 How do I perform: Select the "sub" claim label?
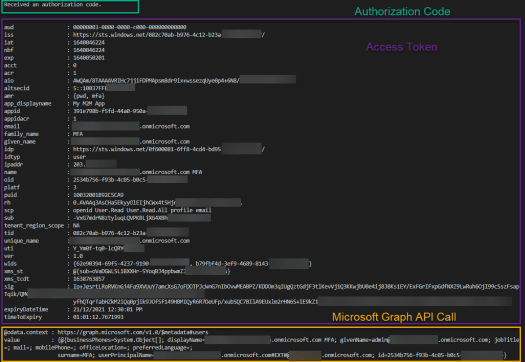click(9, 218)
